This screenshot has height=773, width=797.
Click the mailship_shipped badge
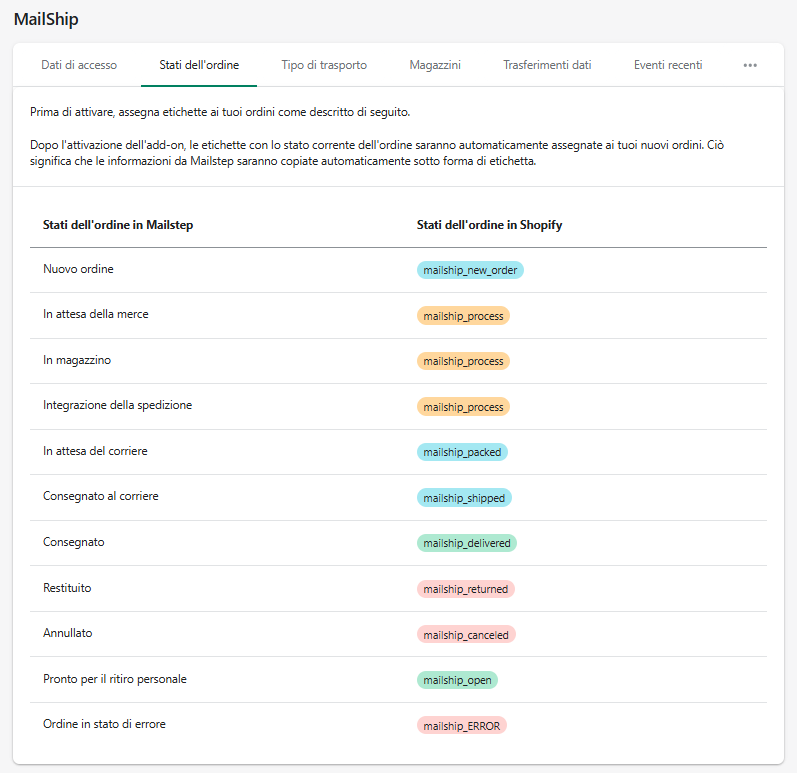point(464,498)
